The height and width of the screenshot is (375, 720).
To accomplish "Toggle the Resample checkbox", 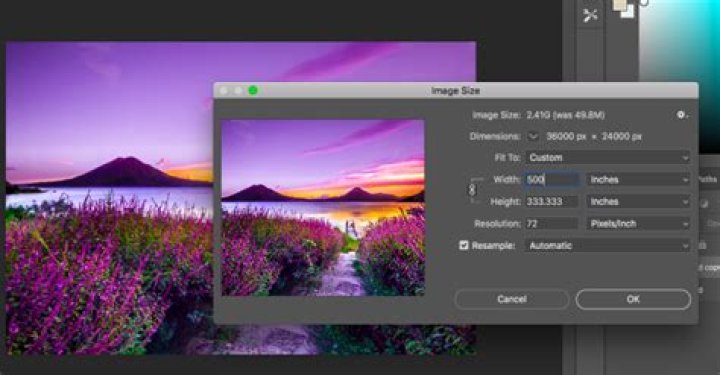I will click(464, 245).
